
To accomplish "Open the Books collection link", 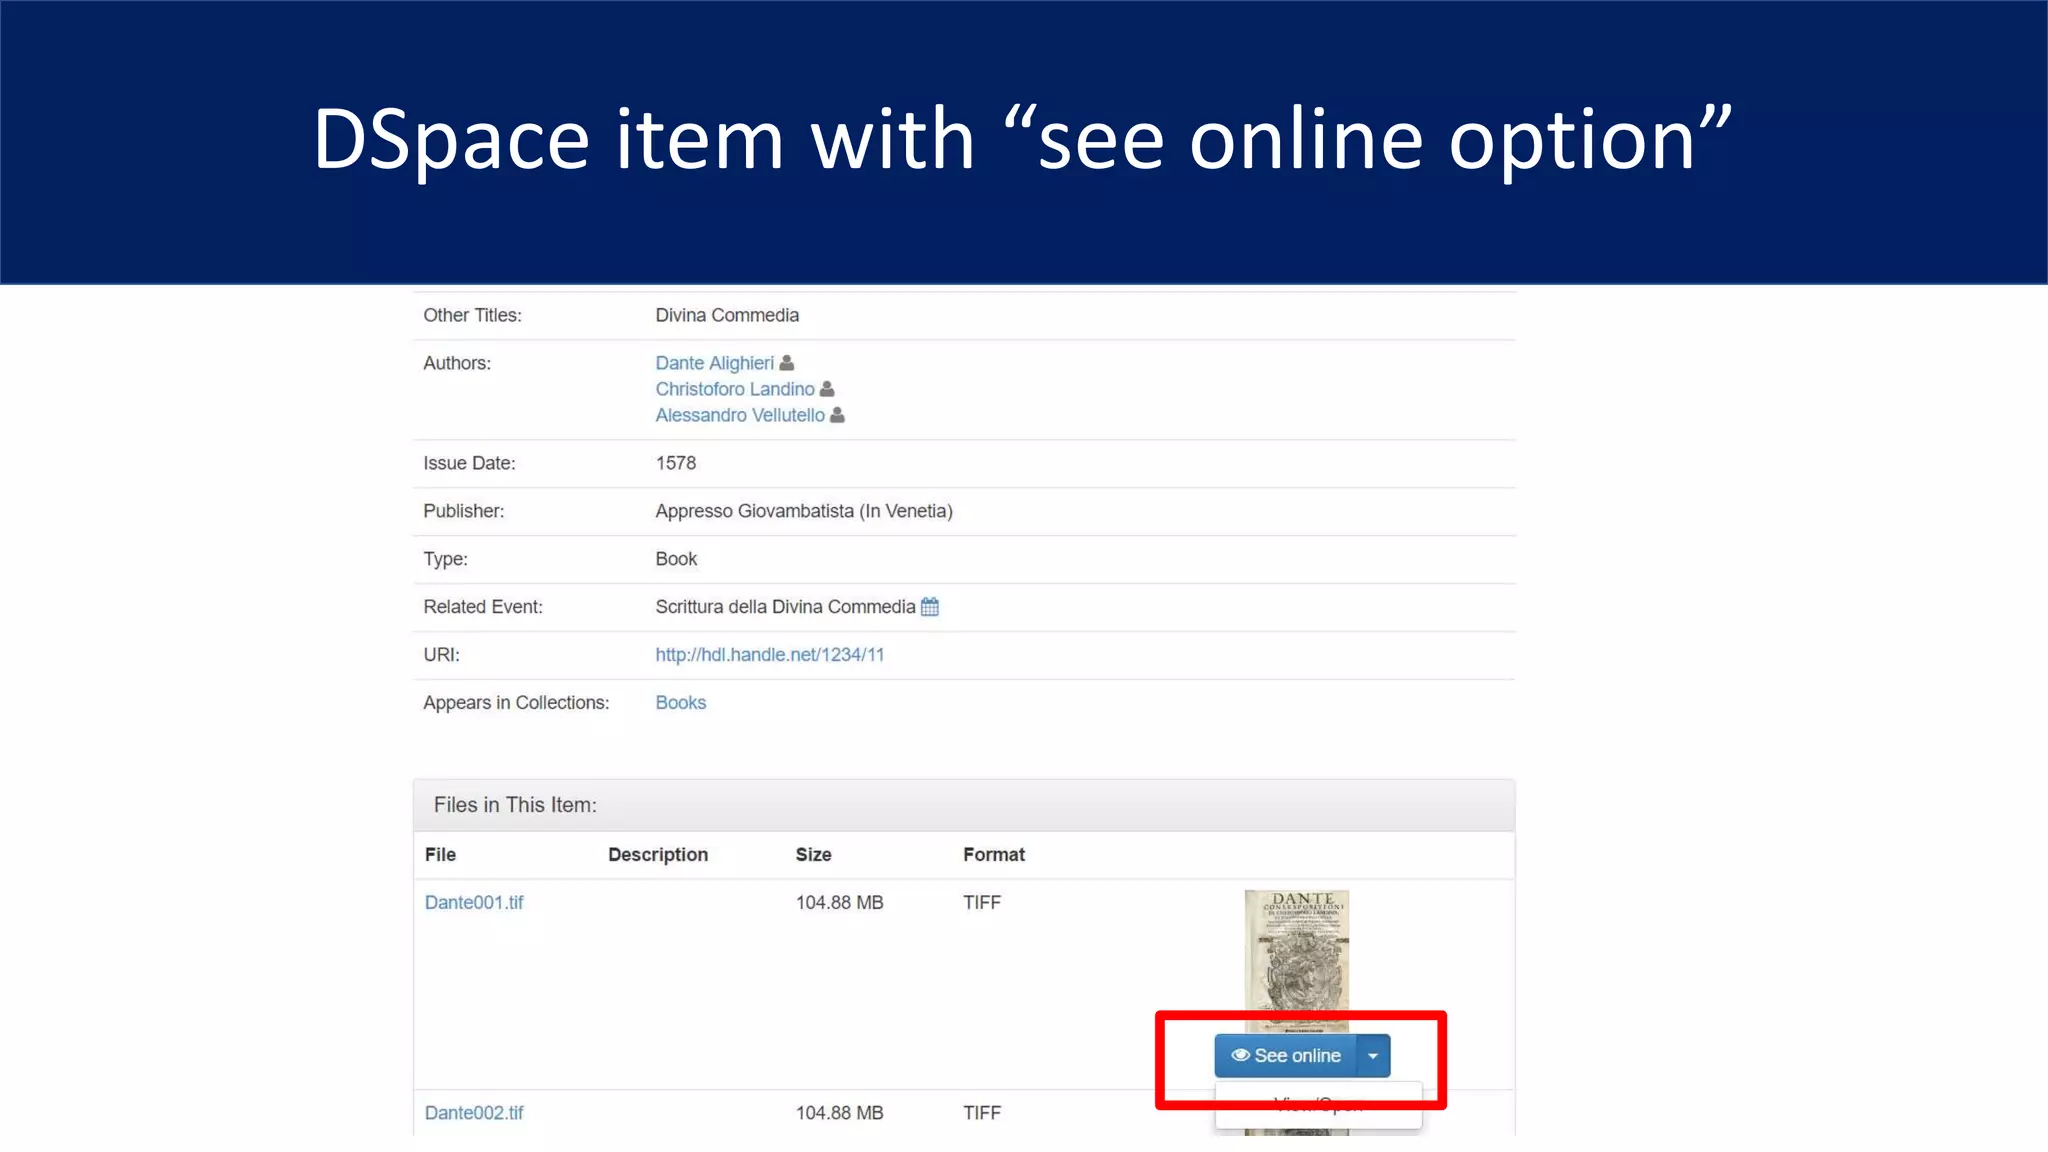I will 681,703.
